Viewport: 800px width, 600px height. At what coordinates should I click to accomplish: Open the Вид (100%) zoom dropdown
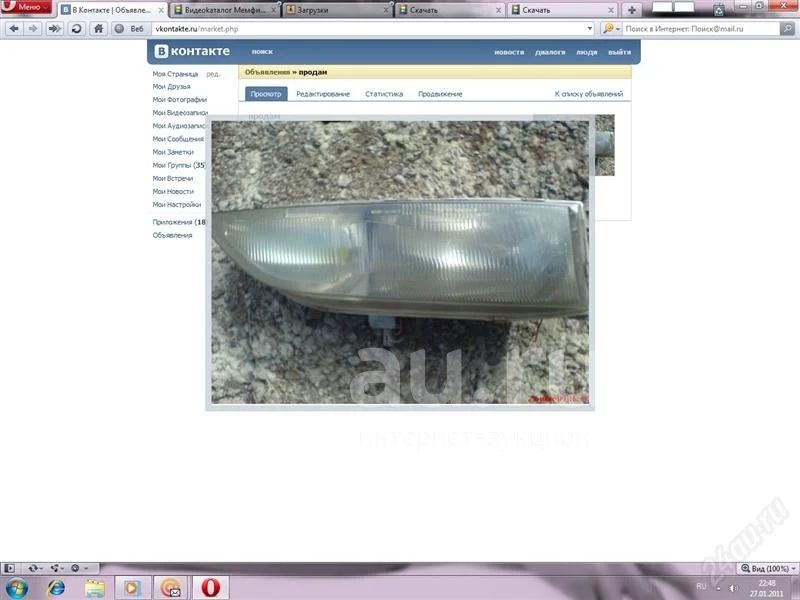pyautogui.click(x=767, y=568)
